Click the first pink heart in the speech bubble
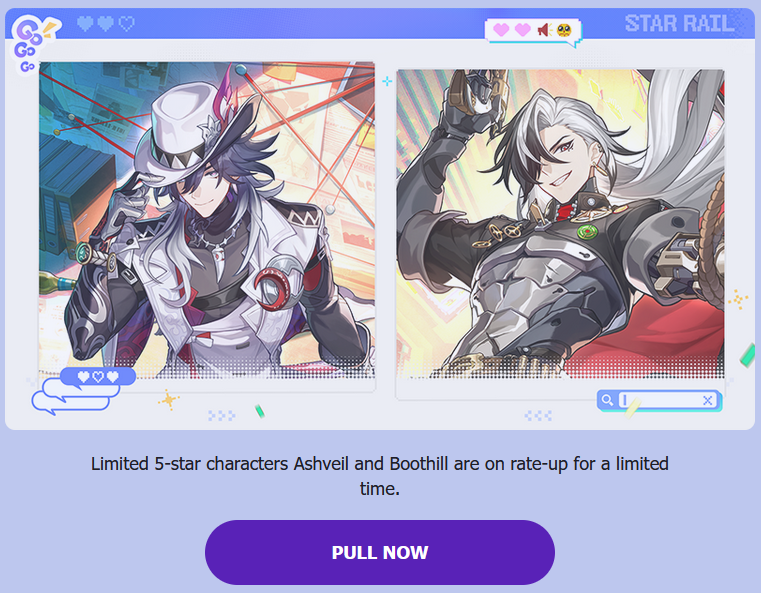761x593 pixels. (x=501, y=30)
